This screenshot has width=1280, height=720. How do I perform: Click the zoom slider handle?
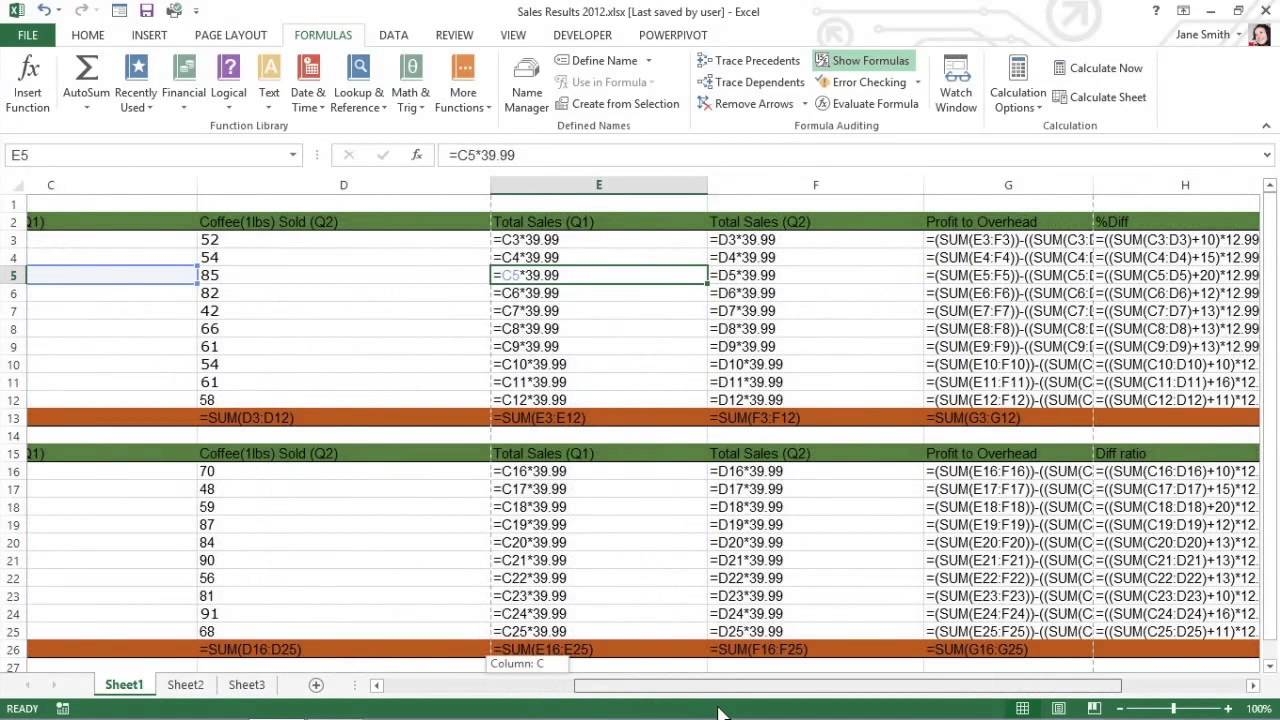pos(1174,709)
